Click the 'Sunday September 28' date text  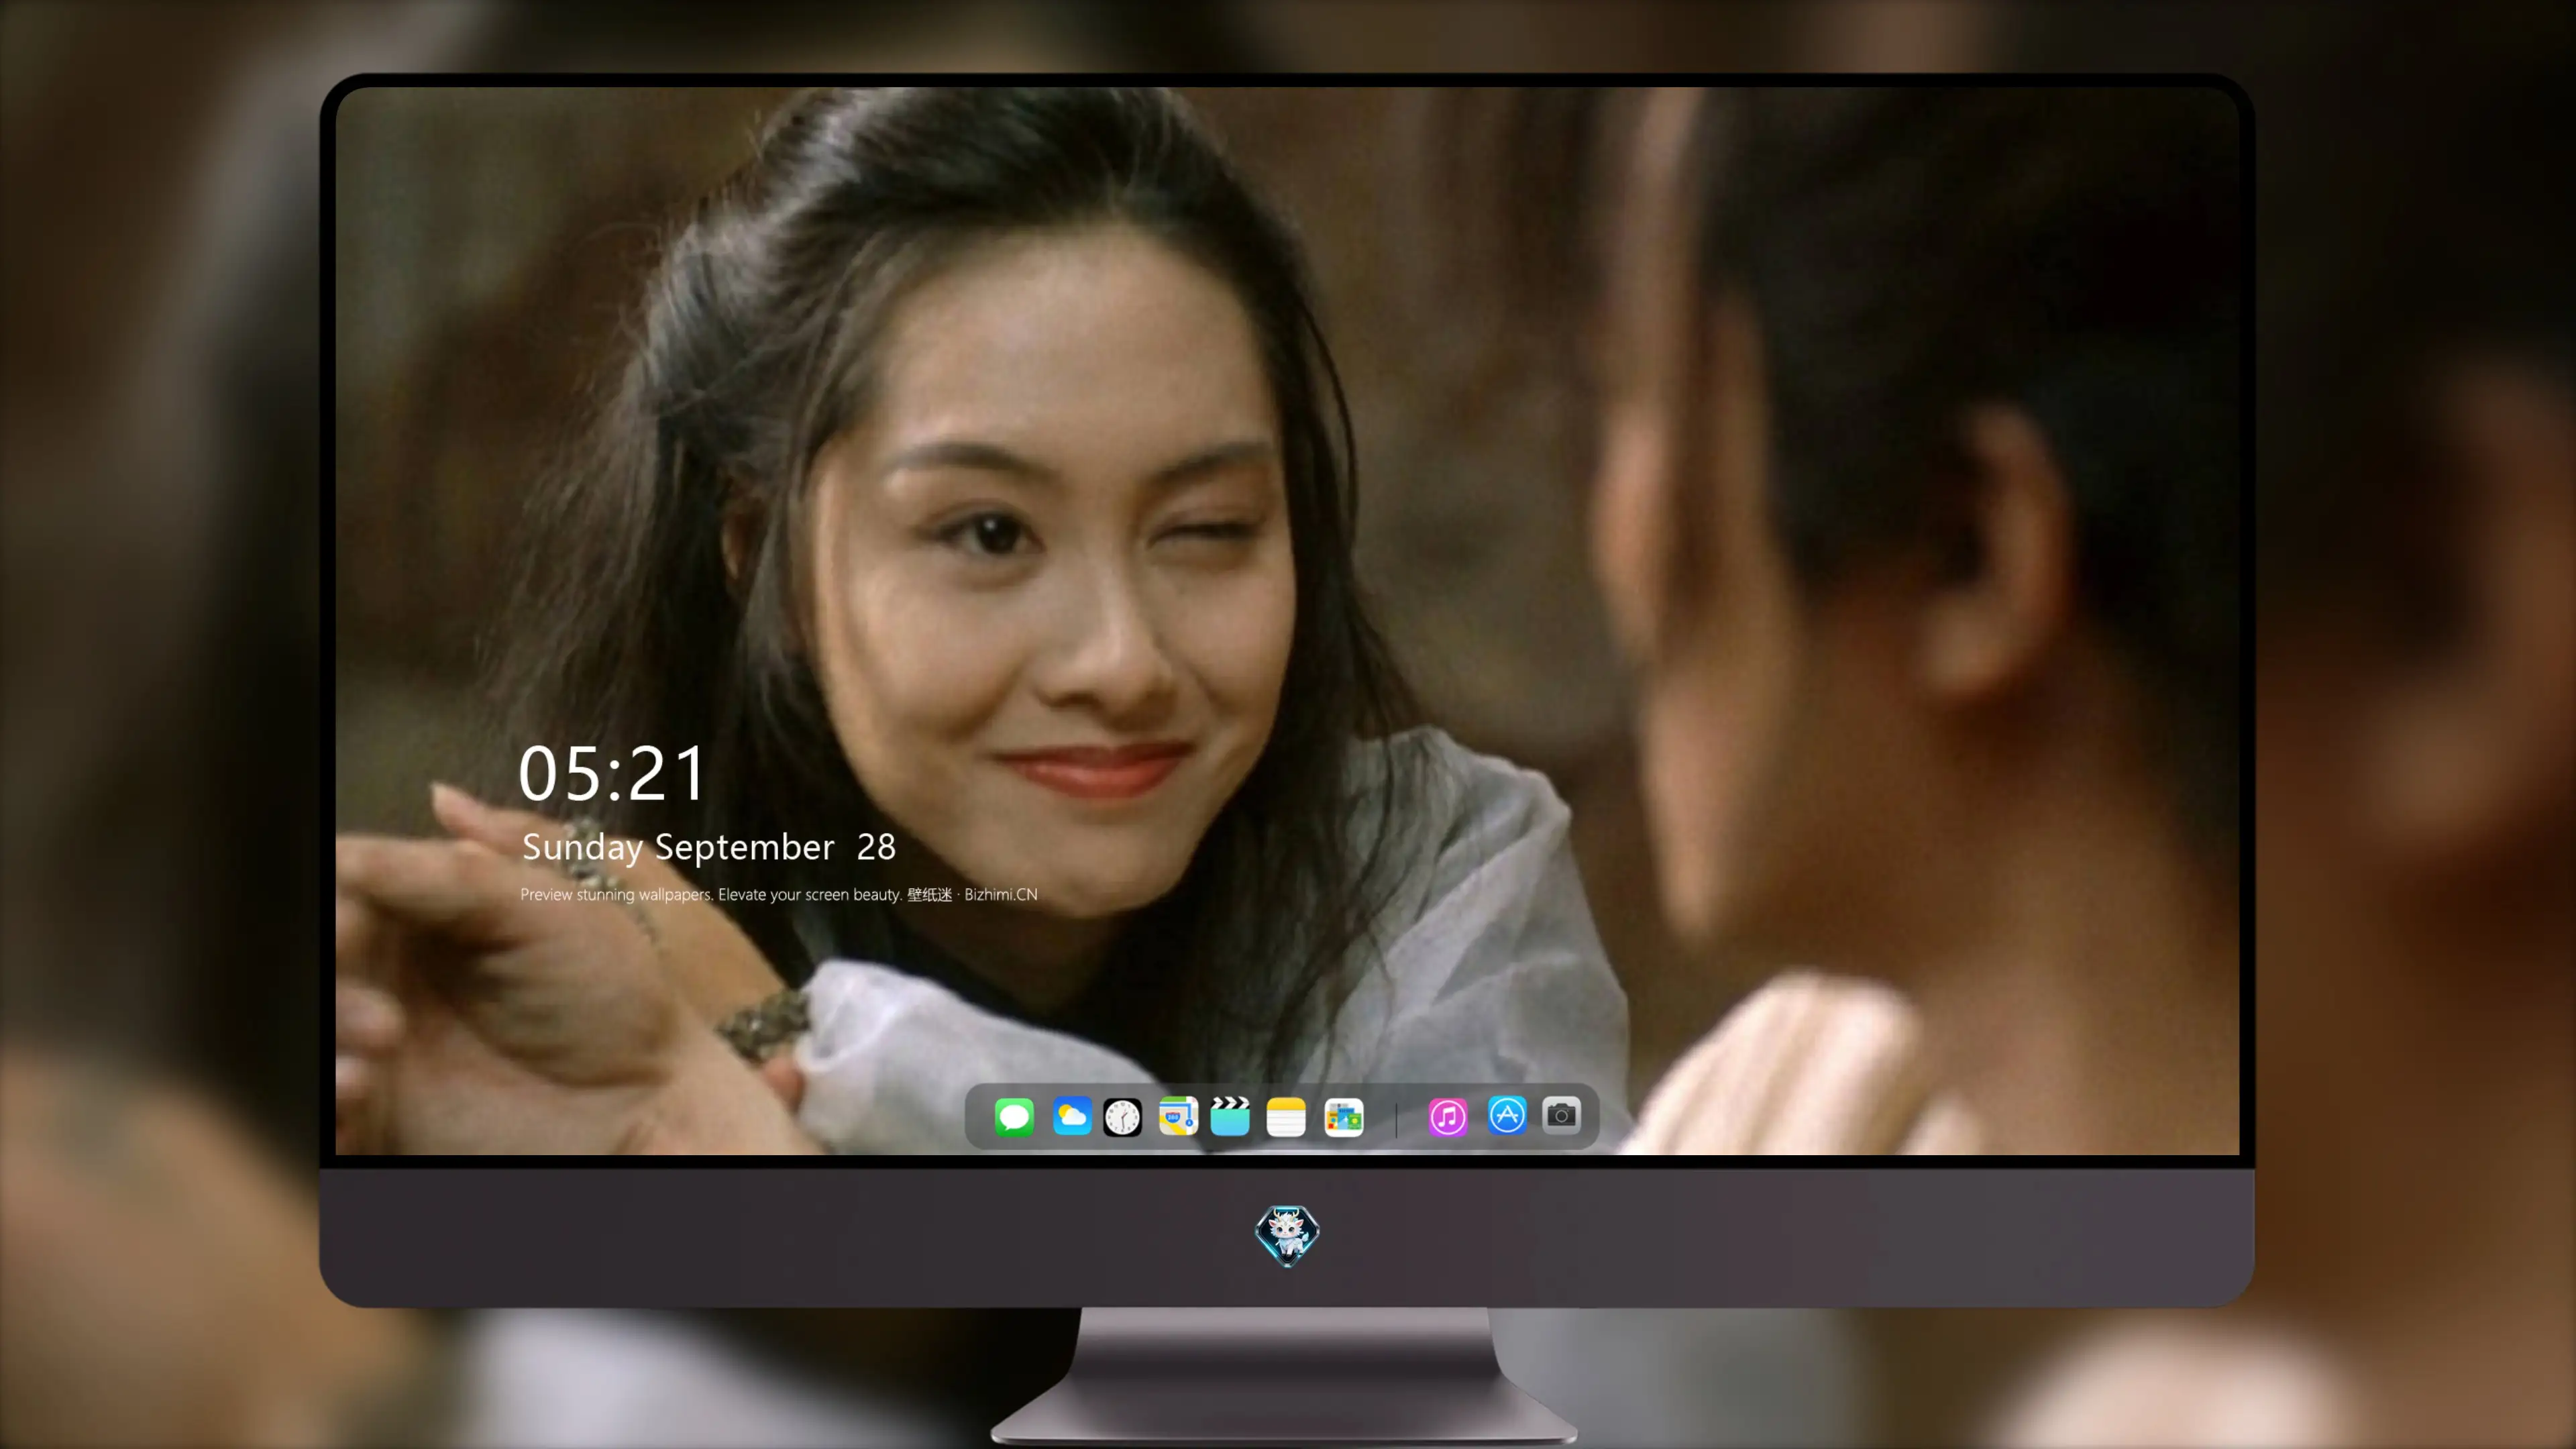[x=709, y=847]
